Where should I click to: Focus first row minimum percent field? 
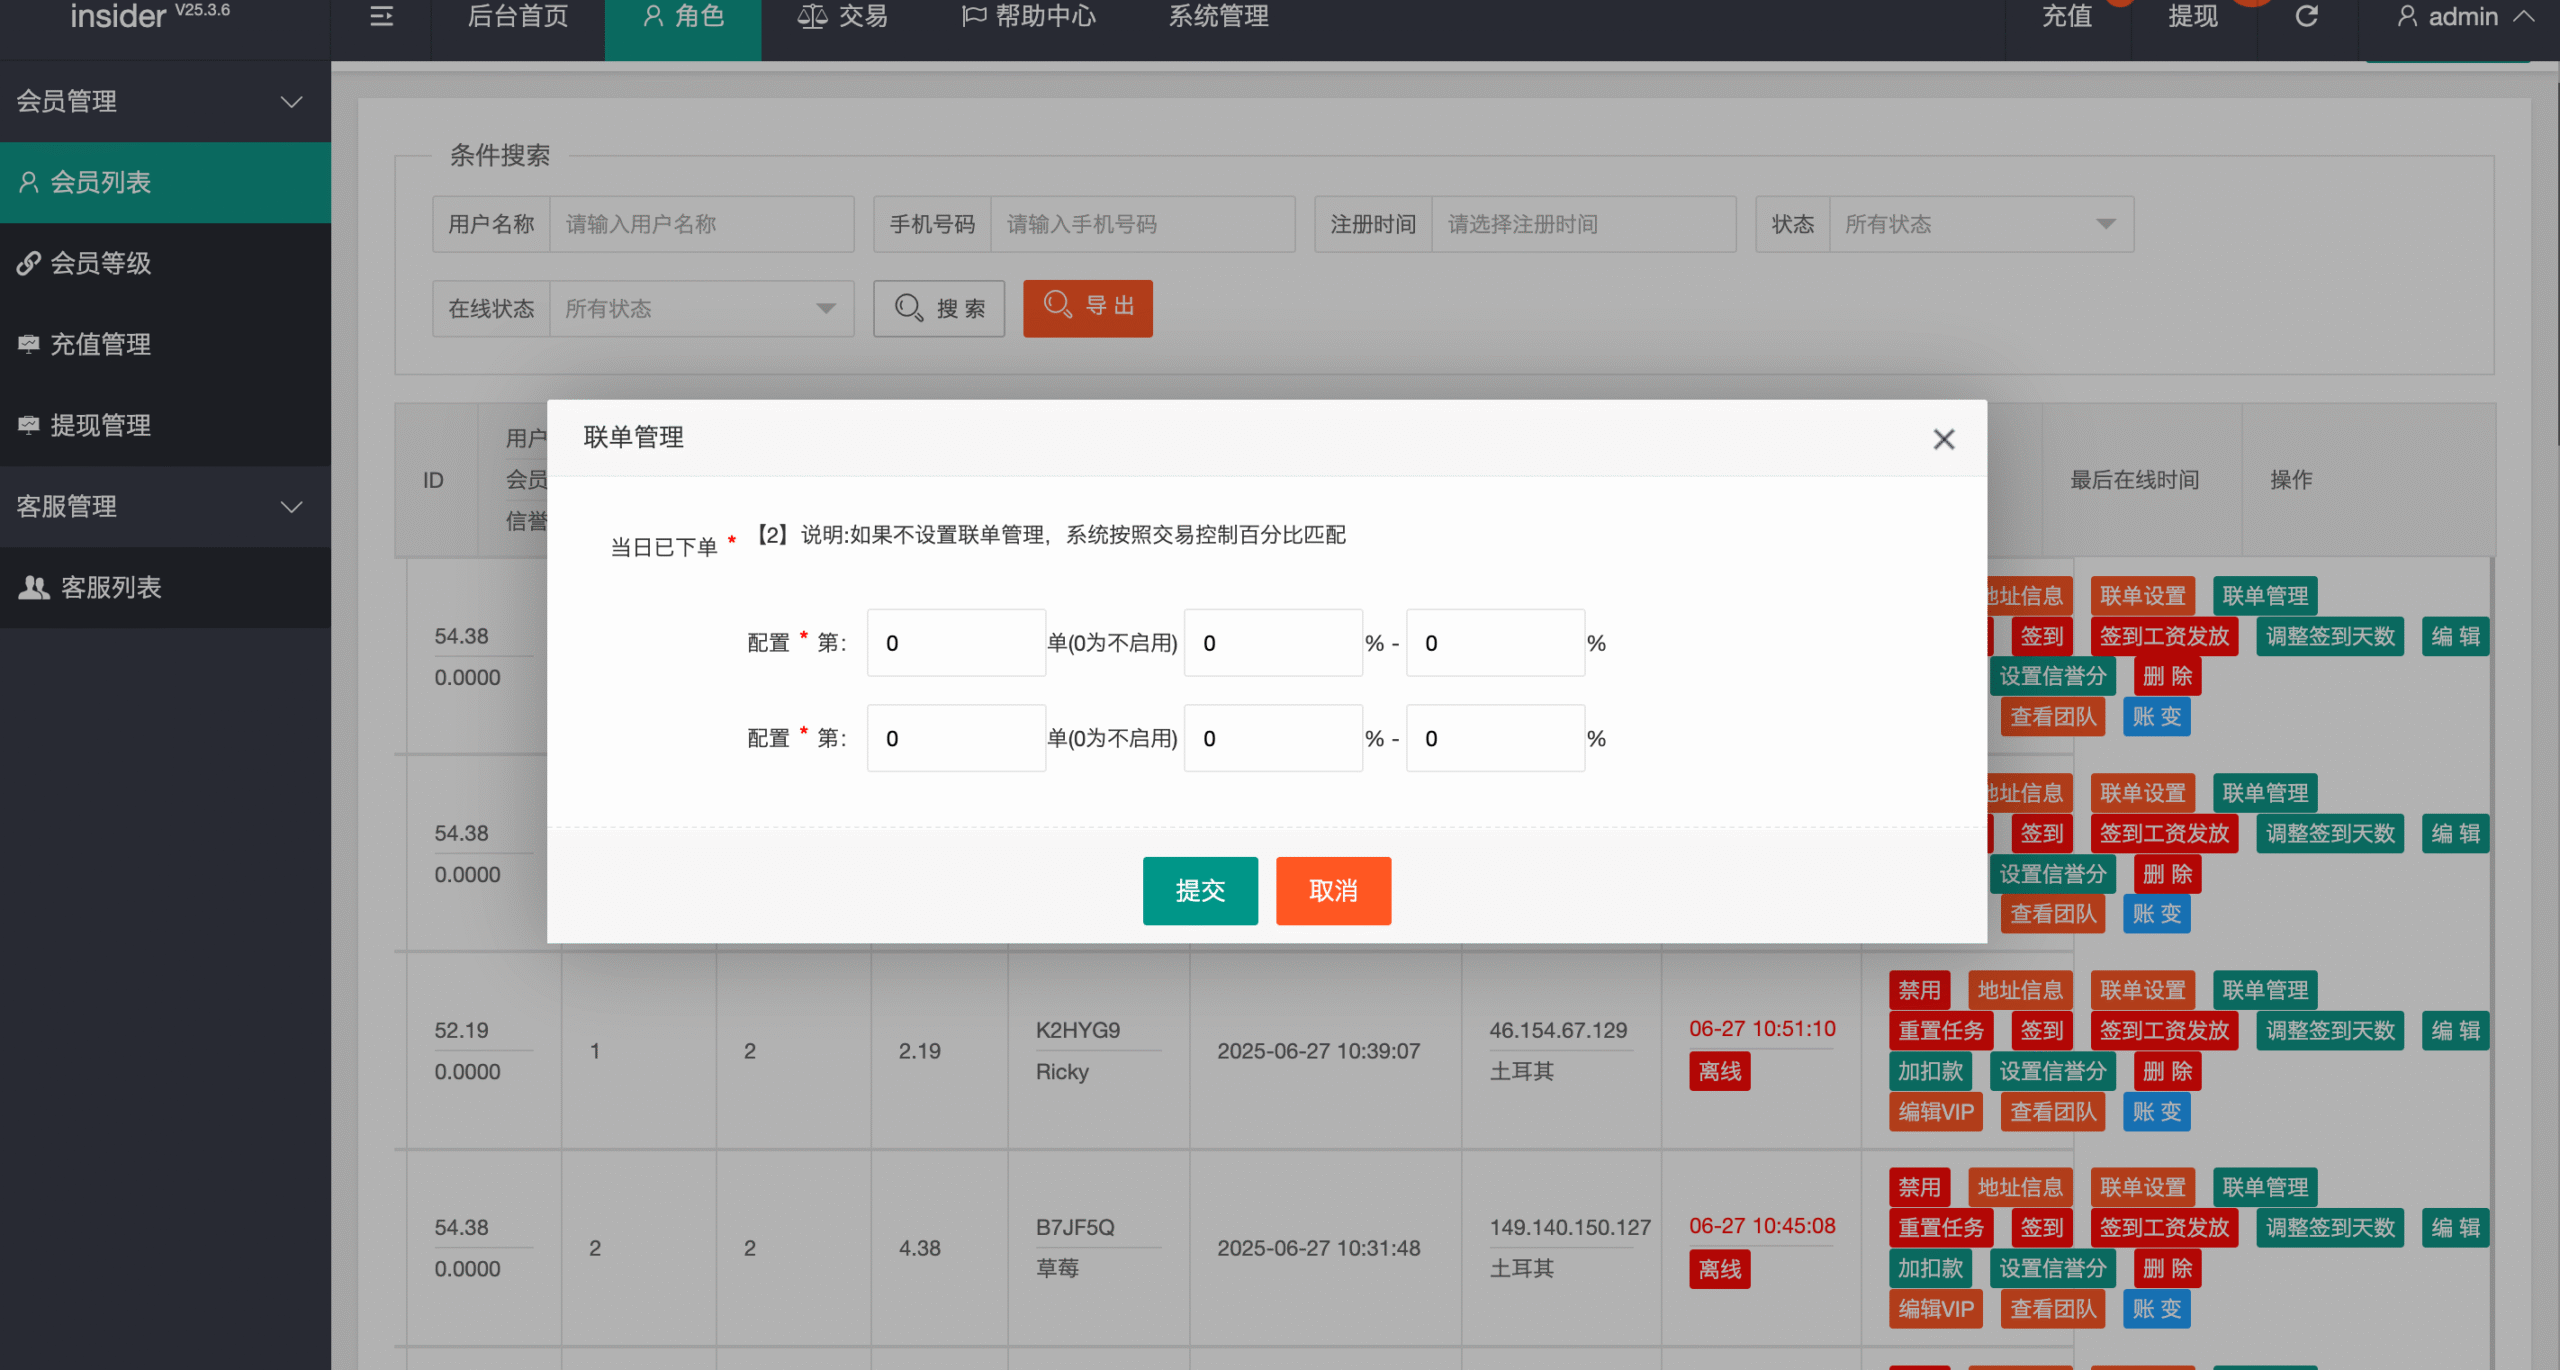pyautogui.click(x=1273, y=643)
